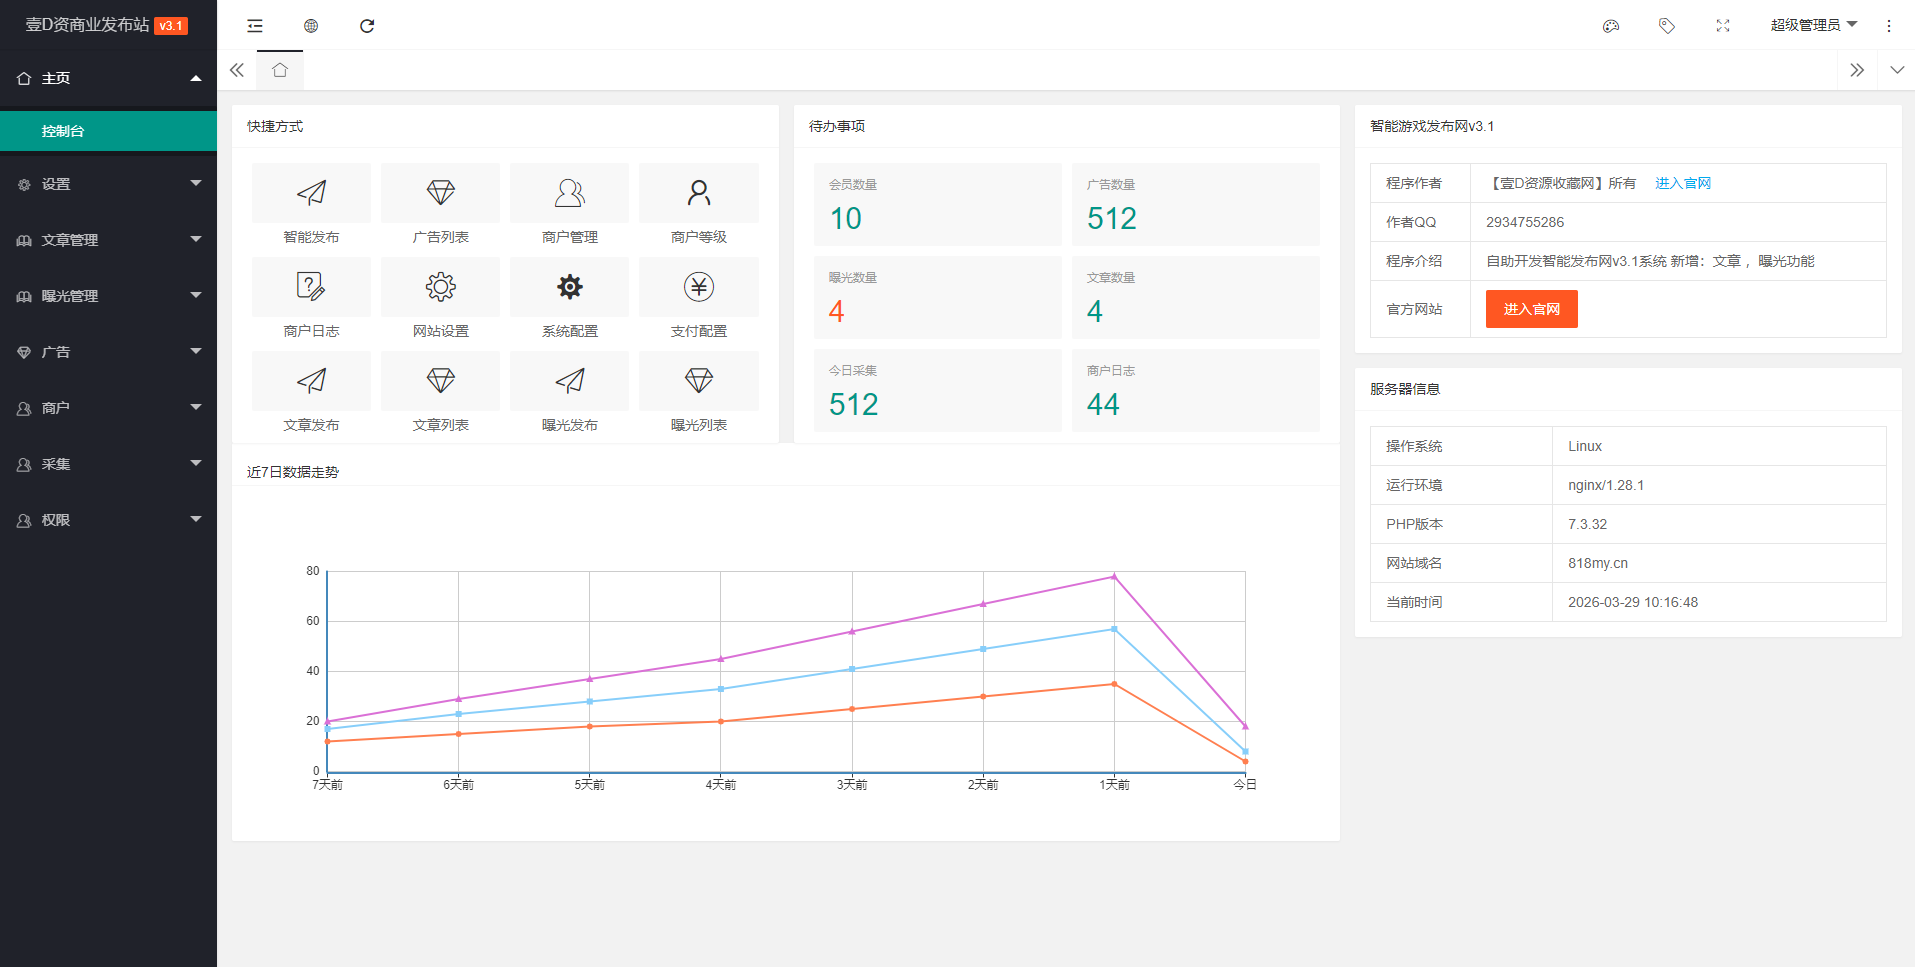
Task: Click the 智能发布 paper plane shortcut icon
Action: click(311, 193)
